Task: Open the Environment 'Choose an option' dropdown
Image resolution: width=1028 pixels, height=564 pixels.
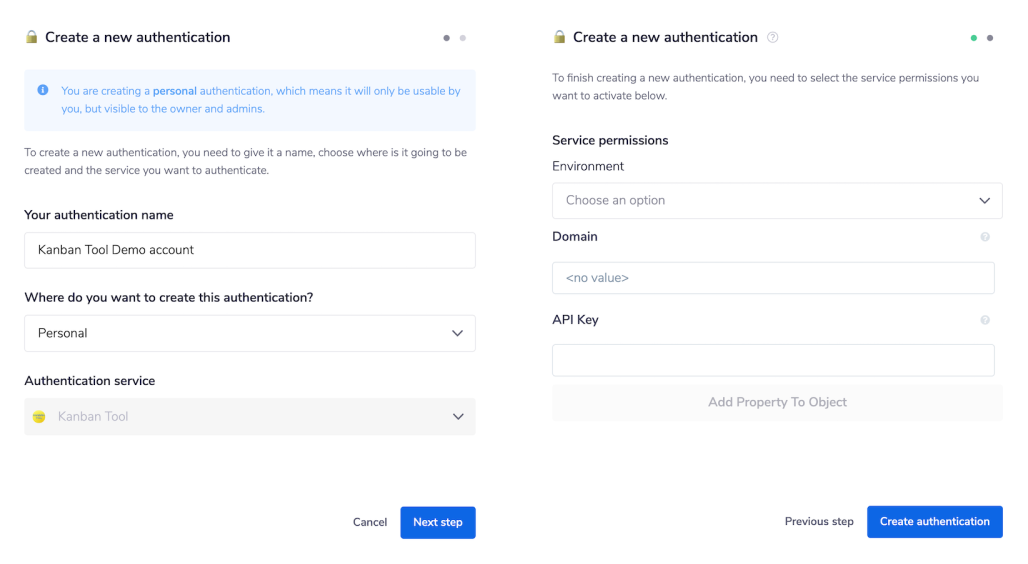Action: pyautogui.click(x=777, y=200)
